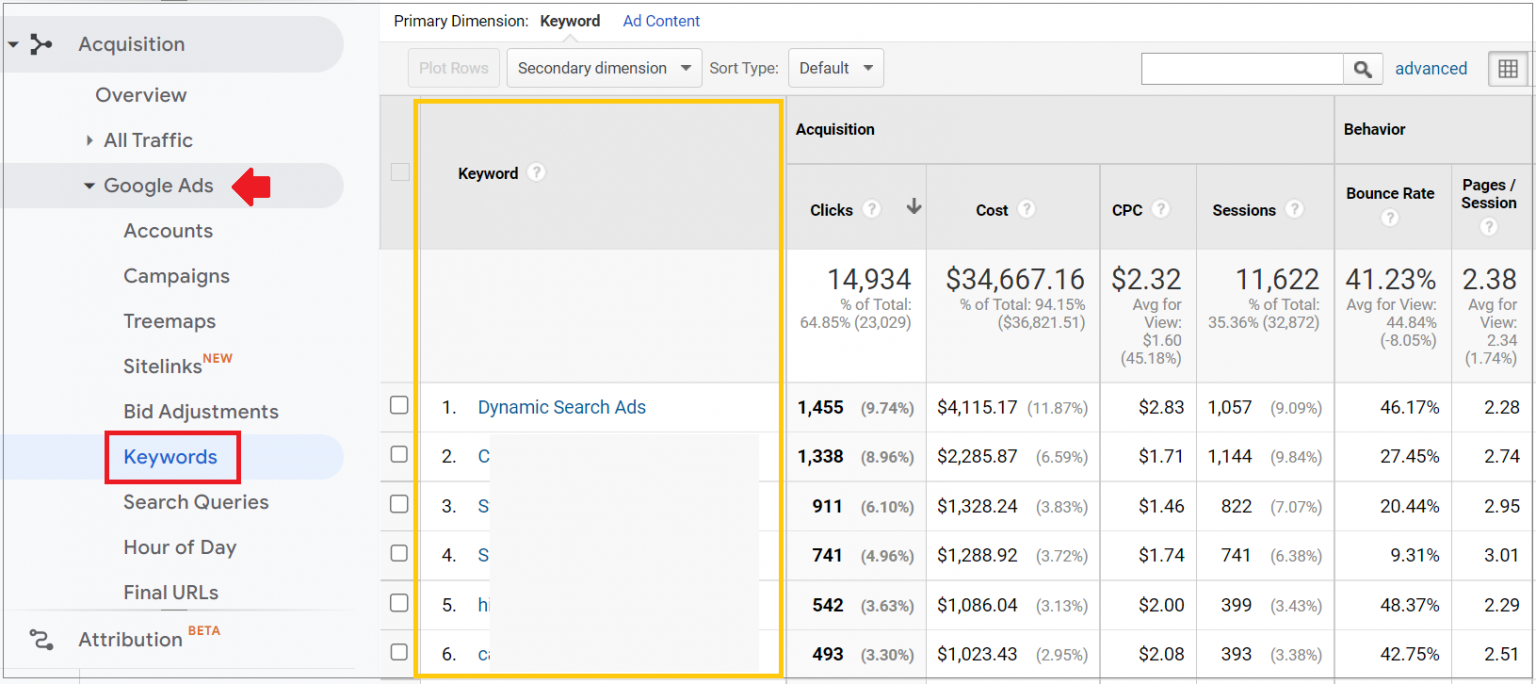
Task: Click the Acquisition section icon in sidebar
Action: tap(40, 44)
